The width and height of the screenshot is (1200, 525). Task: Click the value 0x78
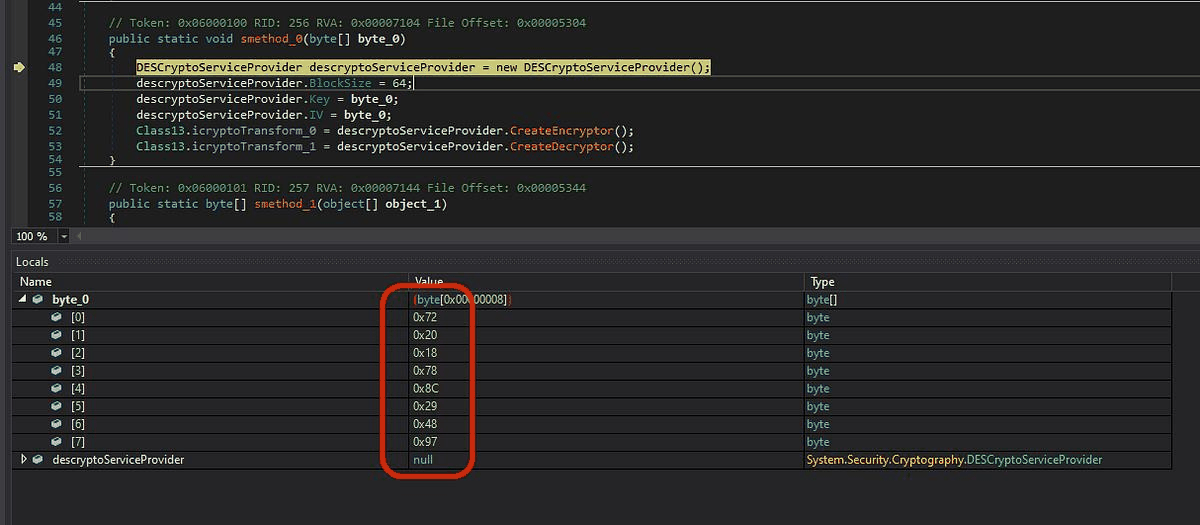click(x=425, y=370)
